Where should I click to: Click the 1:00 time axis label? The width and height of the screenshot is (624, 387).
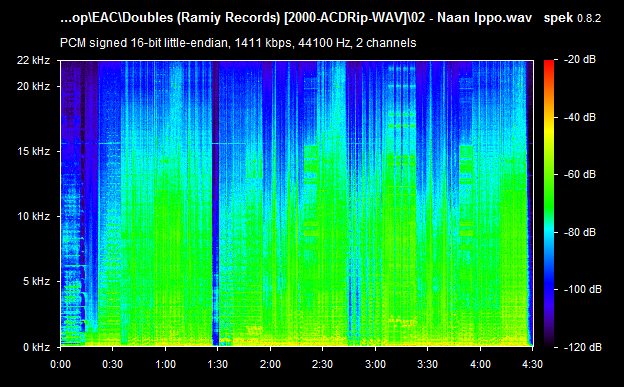click(166, 364)
